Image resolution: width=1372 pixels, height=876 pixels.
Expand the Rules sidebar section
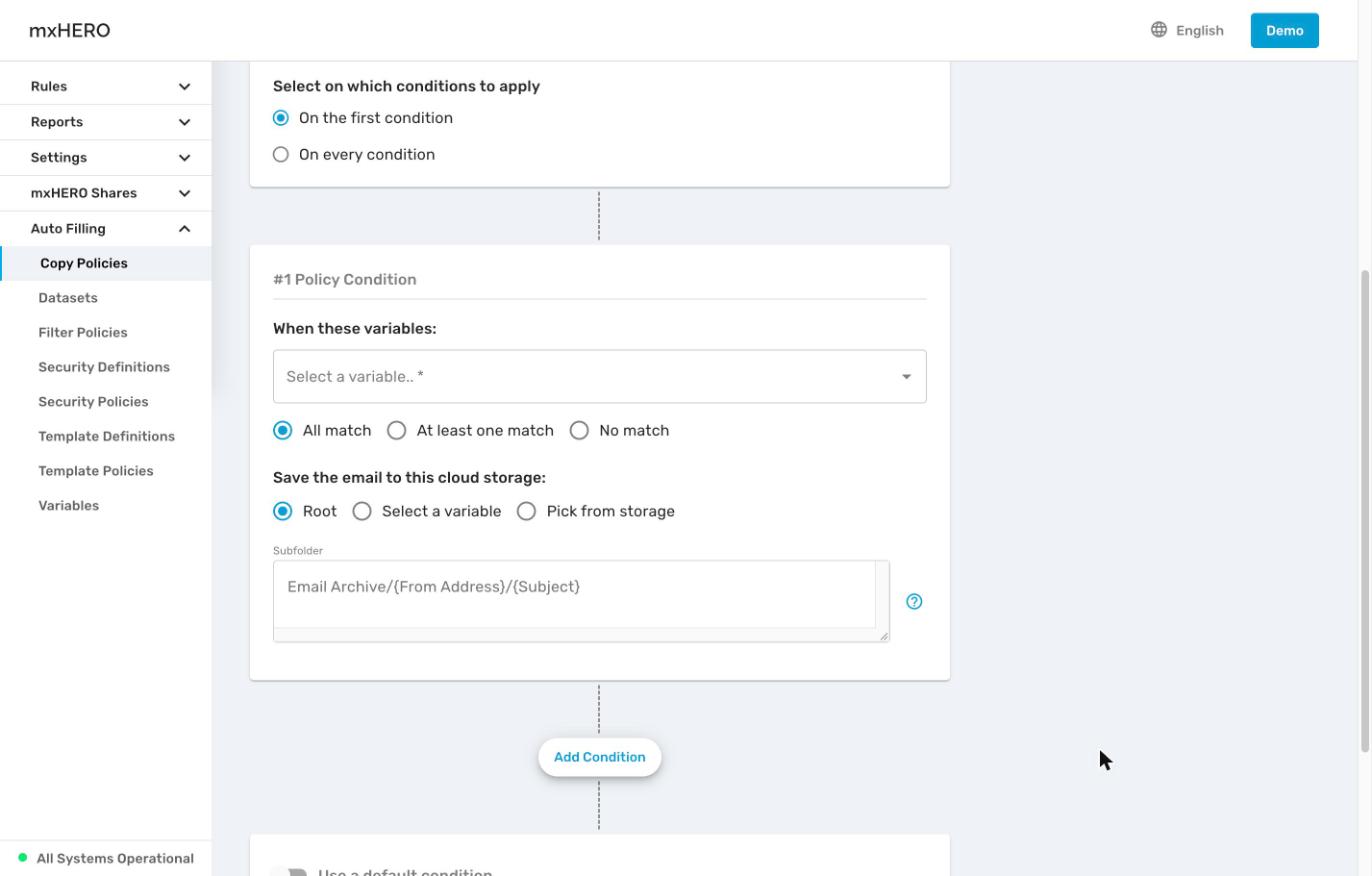(x=106, y=86)
